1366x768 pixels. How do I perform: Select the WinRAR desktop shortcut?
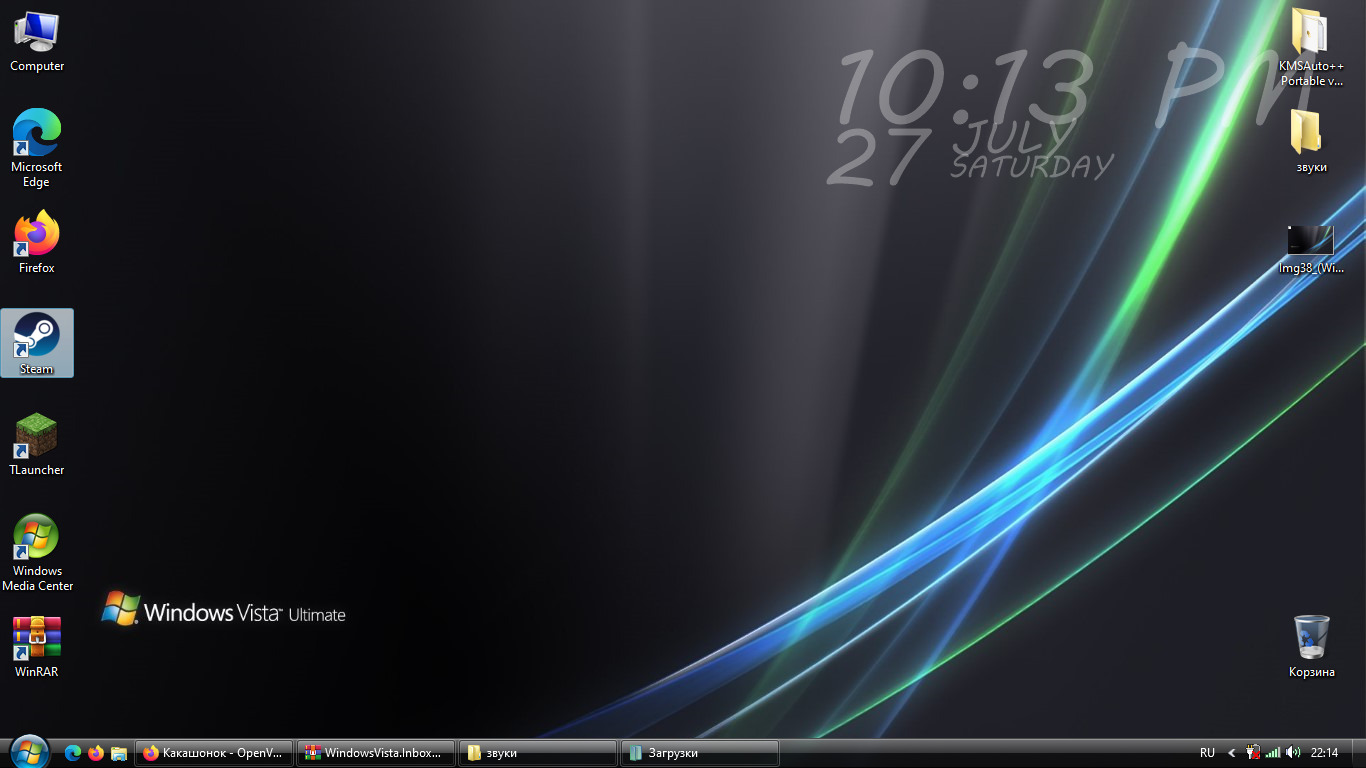coord(37,647)
